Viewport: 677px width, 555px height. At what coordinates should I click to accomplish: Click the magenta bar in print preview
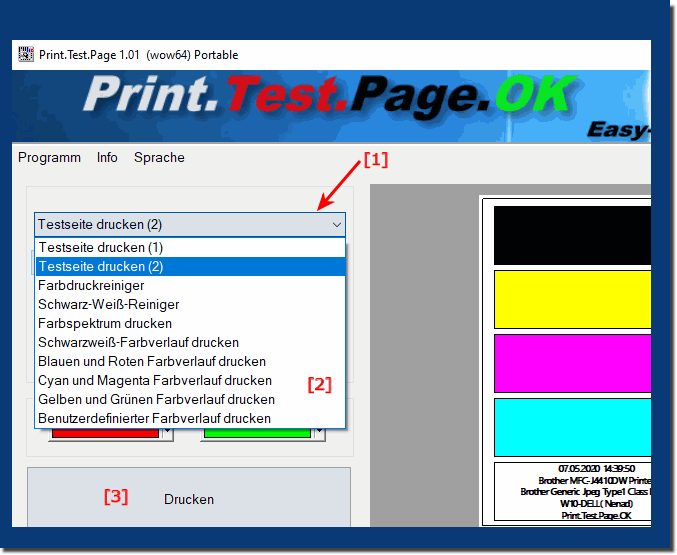tap(572, 363)
